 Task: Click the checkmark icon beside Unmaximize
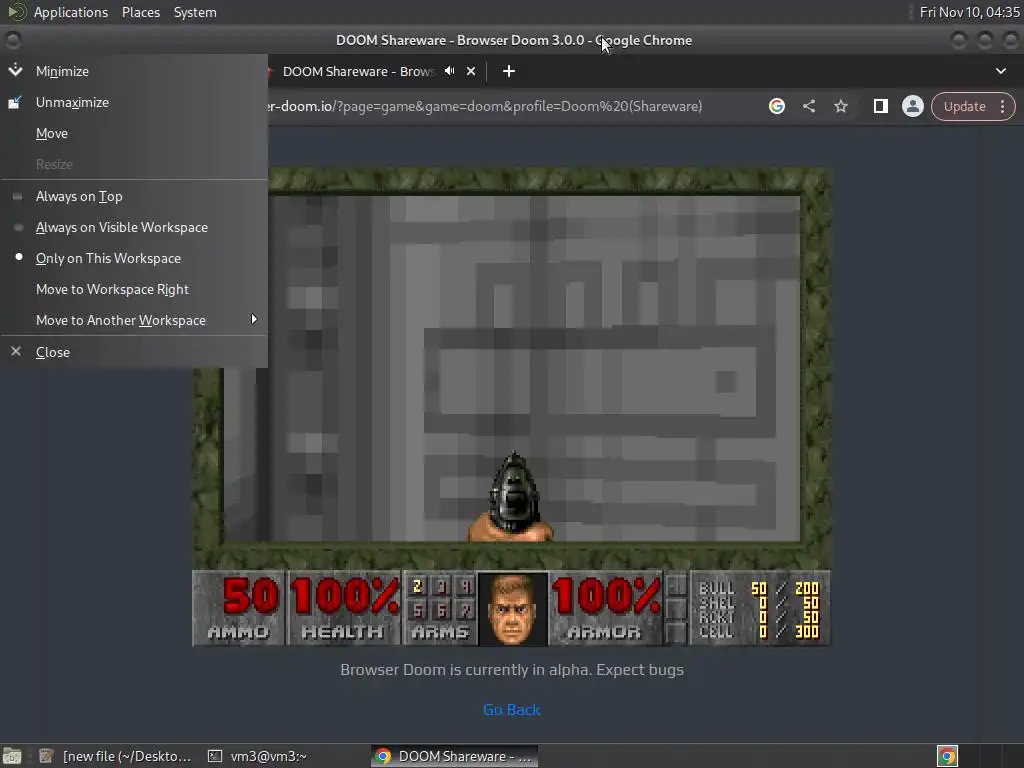[15, 102]
